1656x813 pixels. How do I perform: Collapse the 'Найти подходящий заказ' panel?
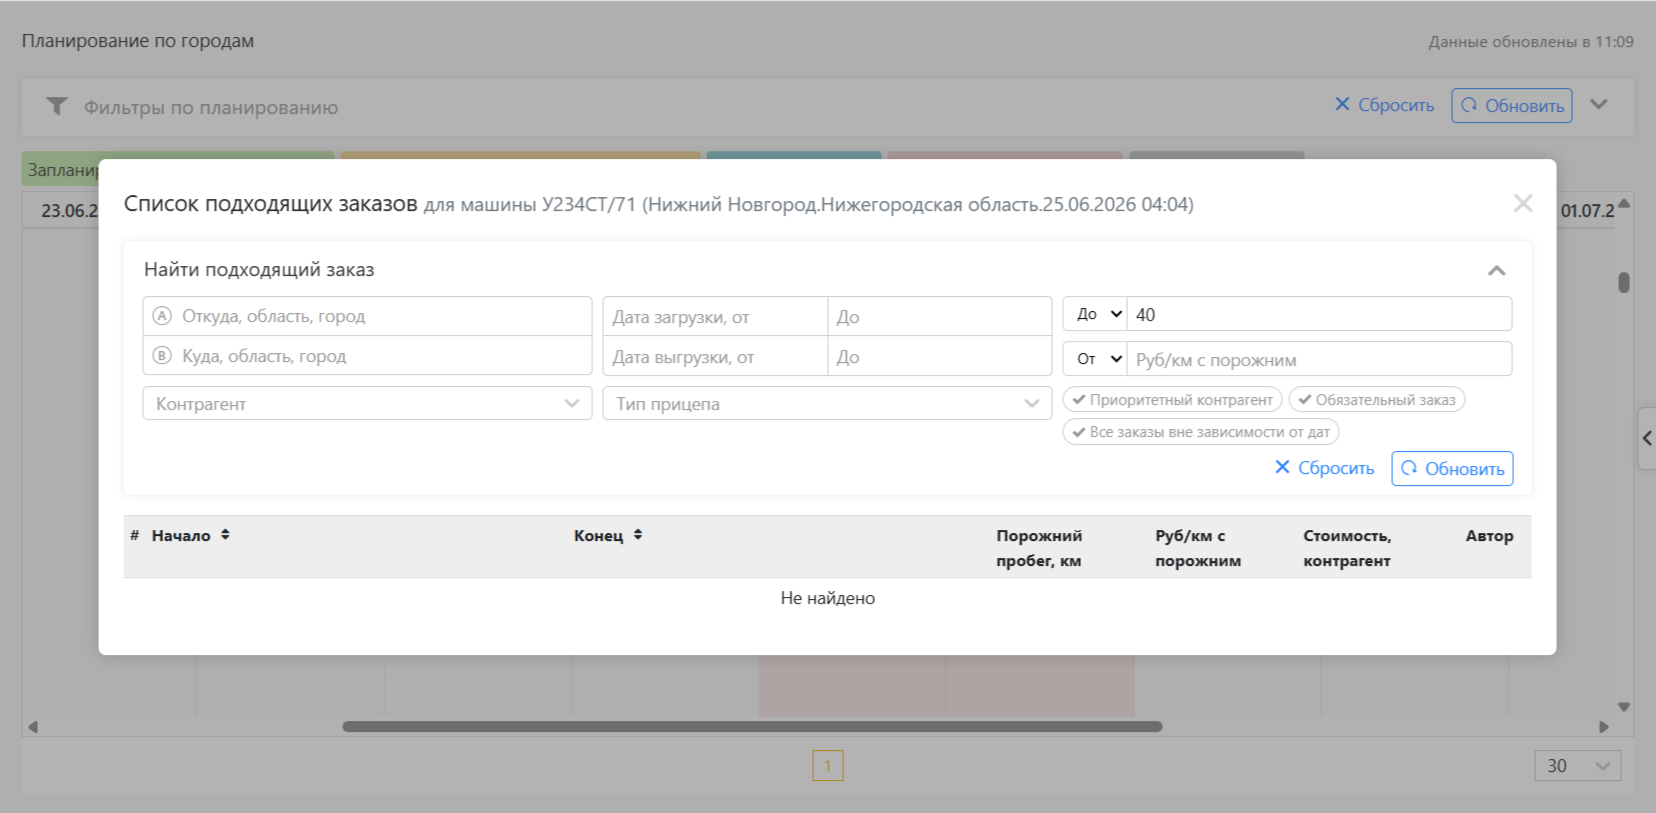[1496, 271]
